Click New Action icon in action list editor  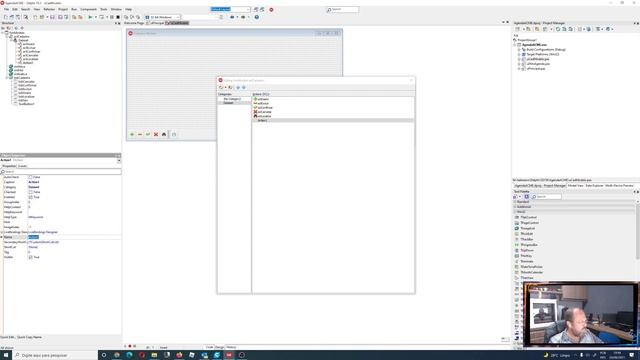[221, 87]
